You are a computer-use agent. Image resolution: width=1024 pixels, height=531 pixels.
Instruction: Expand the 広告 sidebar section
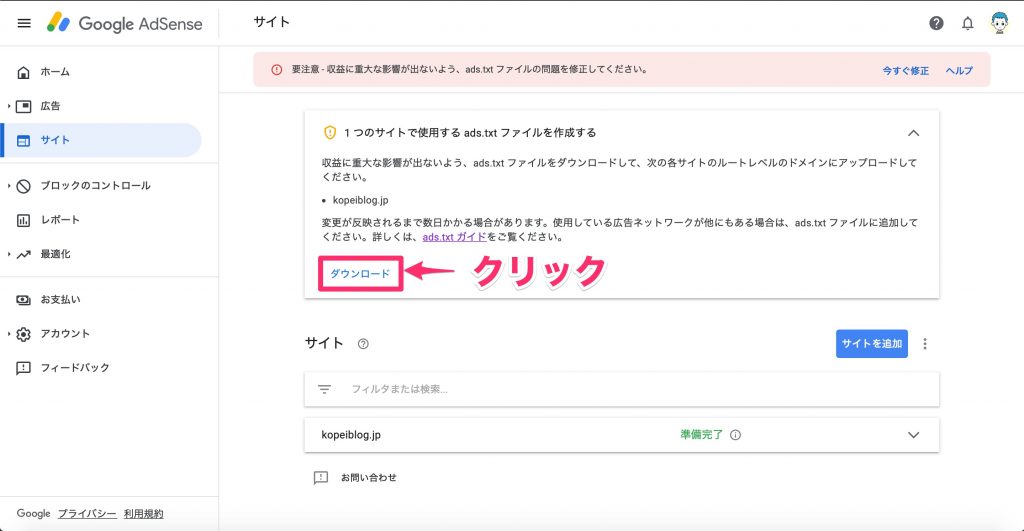coord(9,106)
